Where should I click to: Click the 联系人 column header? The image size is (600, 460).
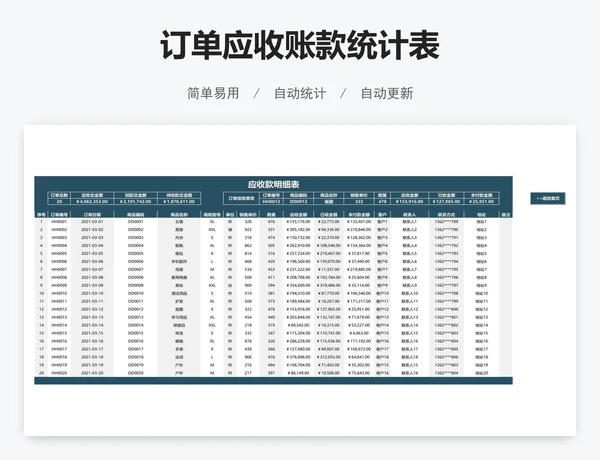[x=409, y=215]
